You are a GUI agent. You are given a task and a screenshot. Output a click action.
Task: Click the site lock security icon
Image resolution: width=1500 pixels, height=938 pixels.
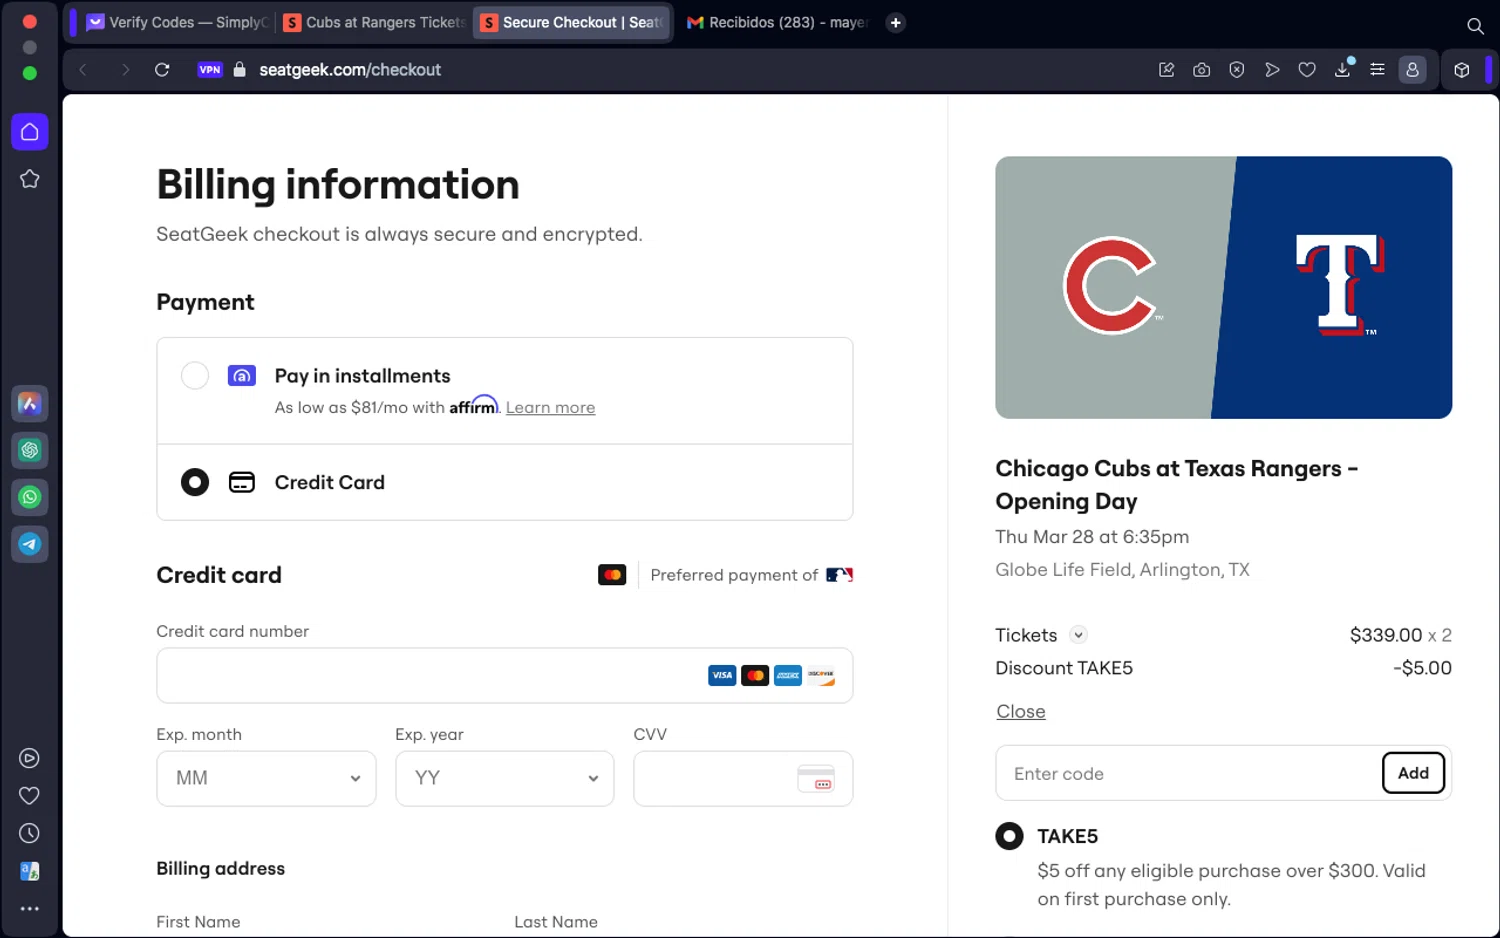click(x=239, y=70)
